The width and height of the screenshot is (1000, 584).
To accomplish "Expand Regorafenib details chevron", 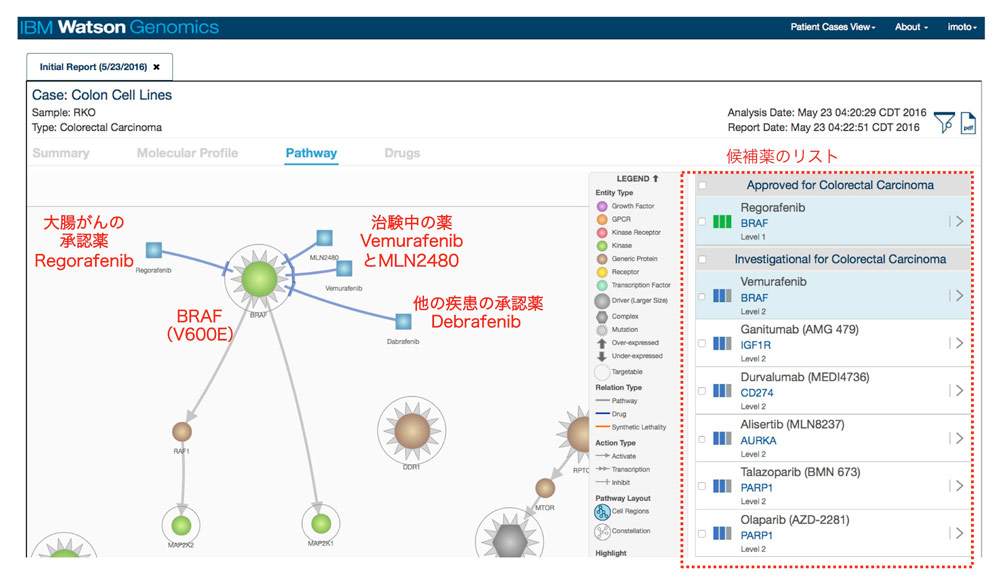I will click(959, 221).
